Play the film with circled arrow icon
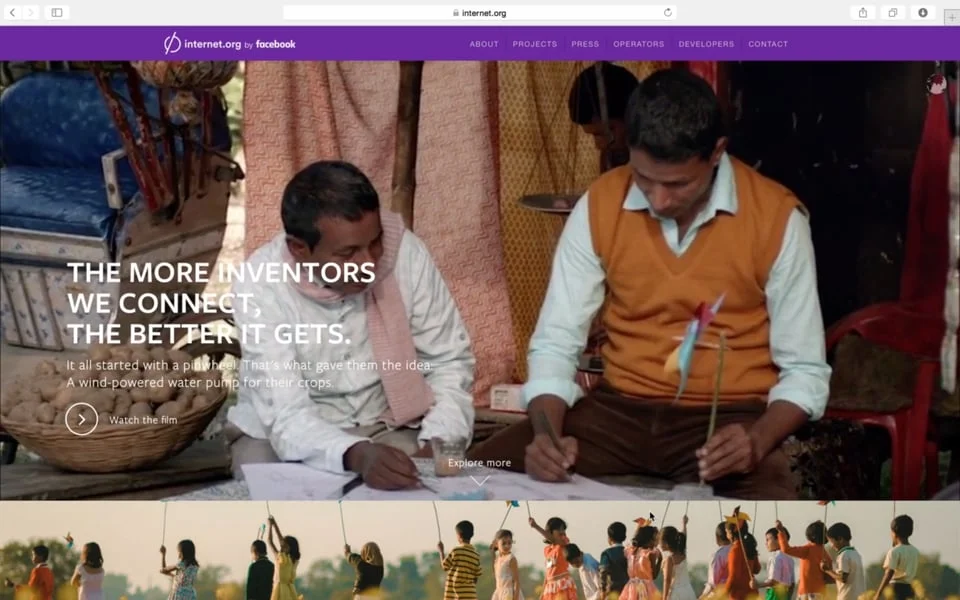 click(81, 419)
